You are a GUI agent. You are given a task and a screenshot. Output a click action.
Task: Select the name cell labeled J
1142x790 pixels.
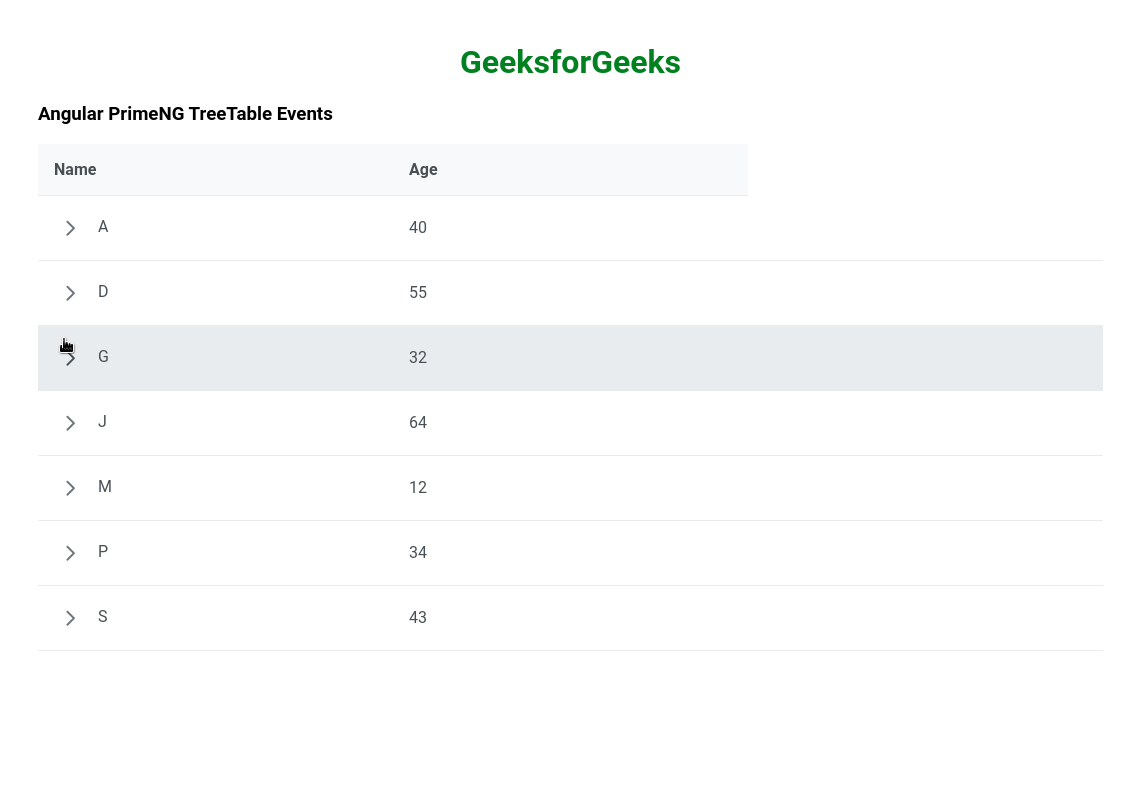point(102,422)
